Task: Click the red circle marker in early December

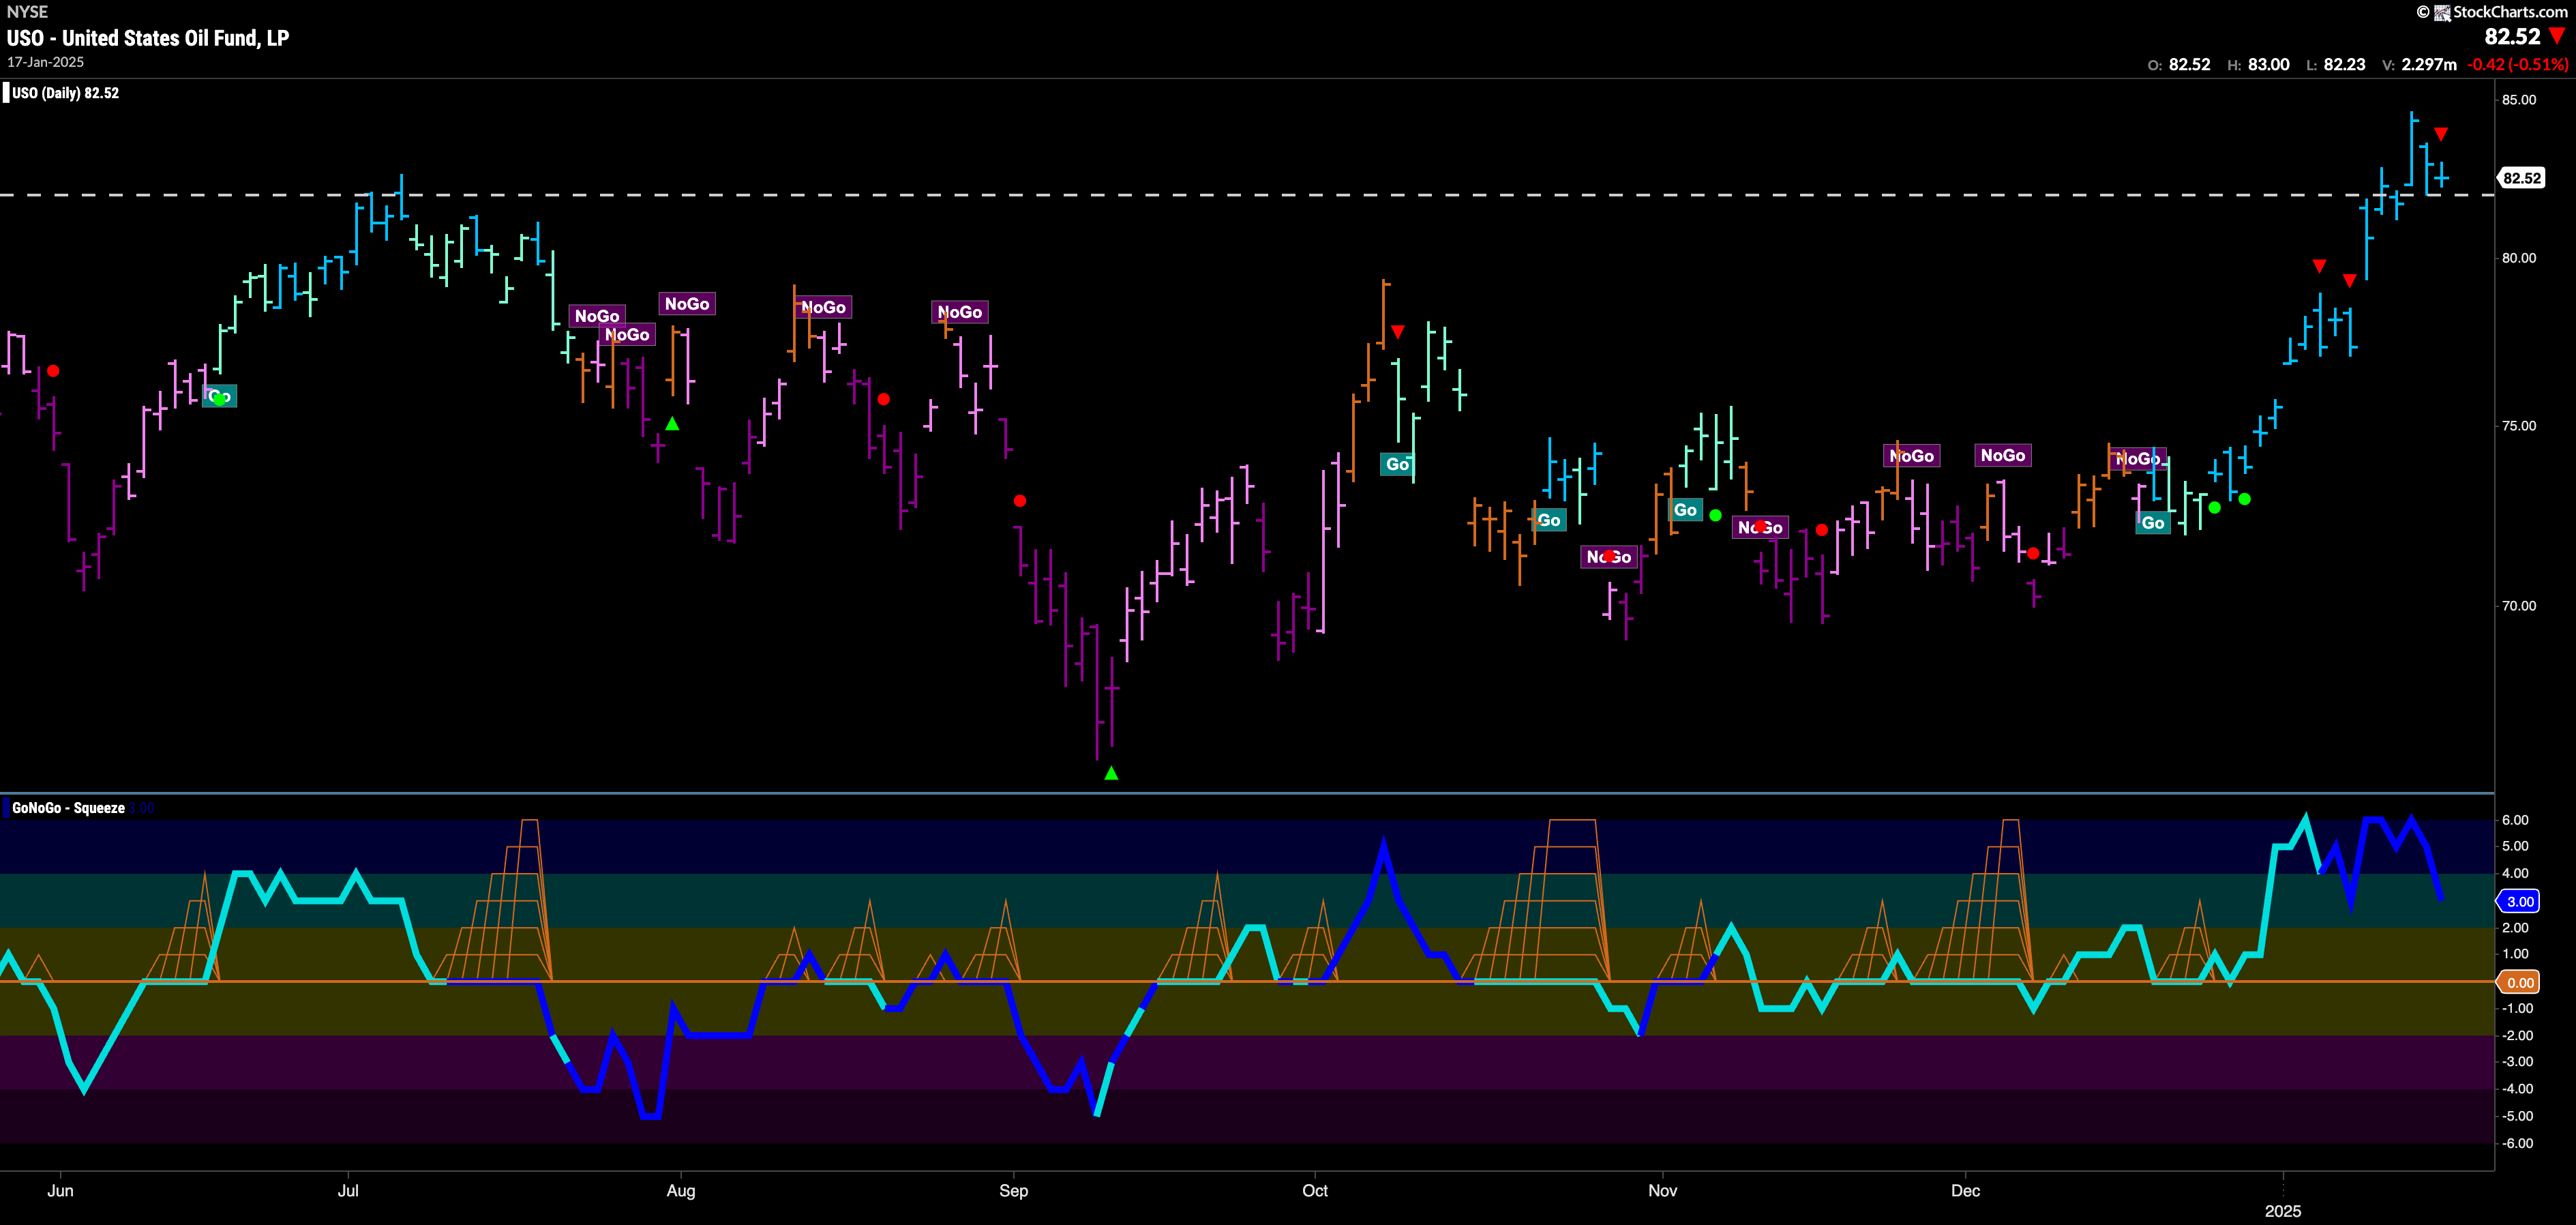Action: [x=2033, y=554]
